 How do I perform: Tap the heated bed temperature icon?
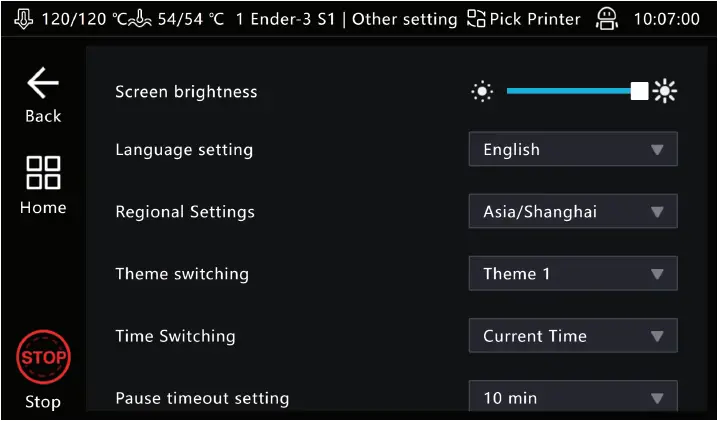(141, 19)
